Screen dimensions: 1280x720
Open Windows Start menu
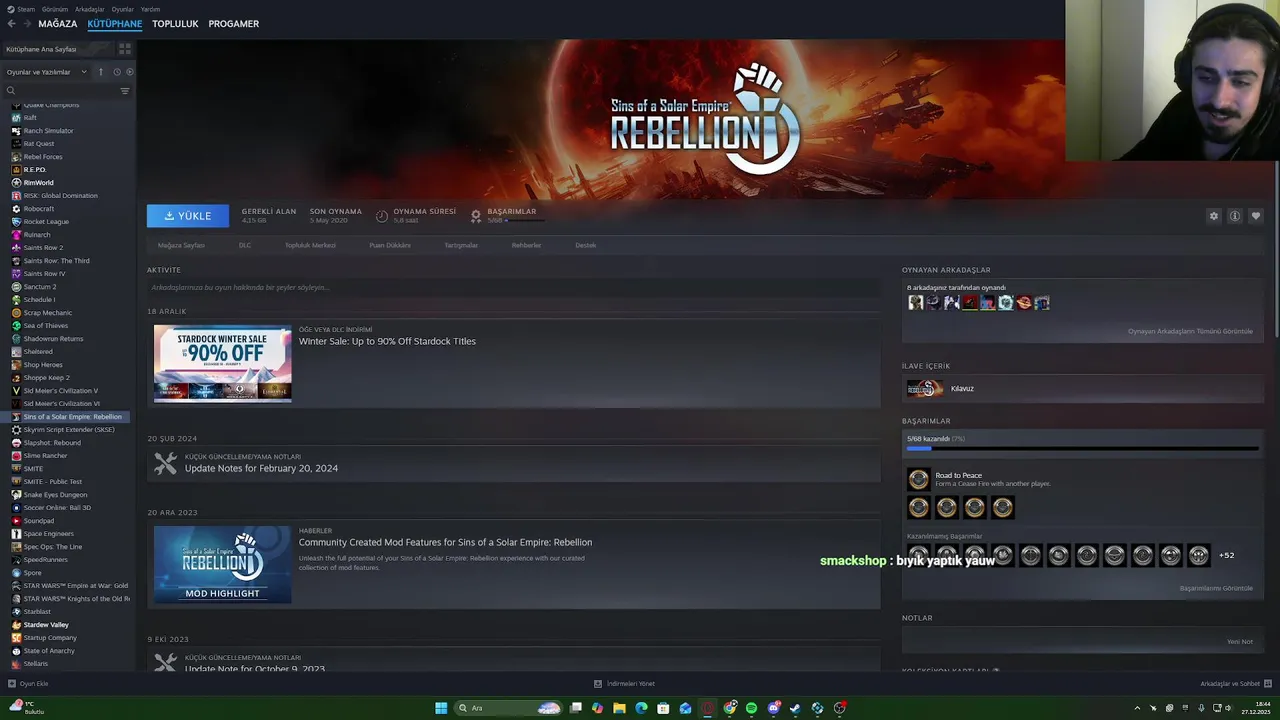pyautogui.click(x=441, y=708)
